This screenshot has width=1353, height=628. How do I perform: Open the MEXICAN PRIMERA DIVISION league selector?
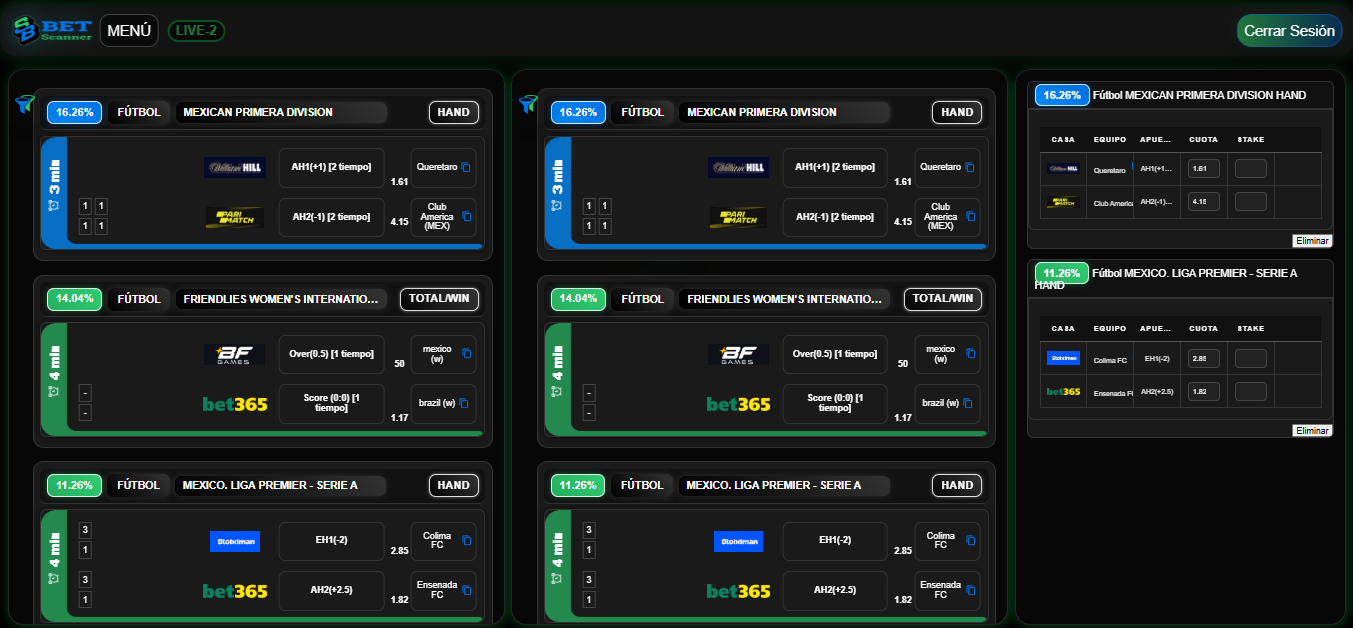point(282,112)
